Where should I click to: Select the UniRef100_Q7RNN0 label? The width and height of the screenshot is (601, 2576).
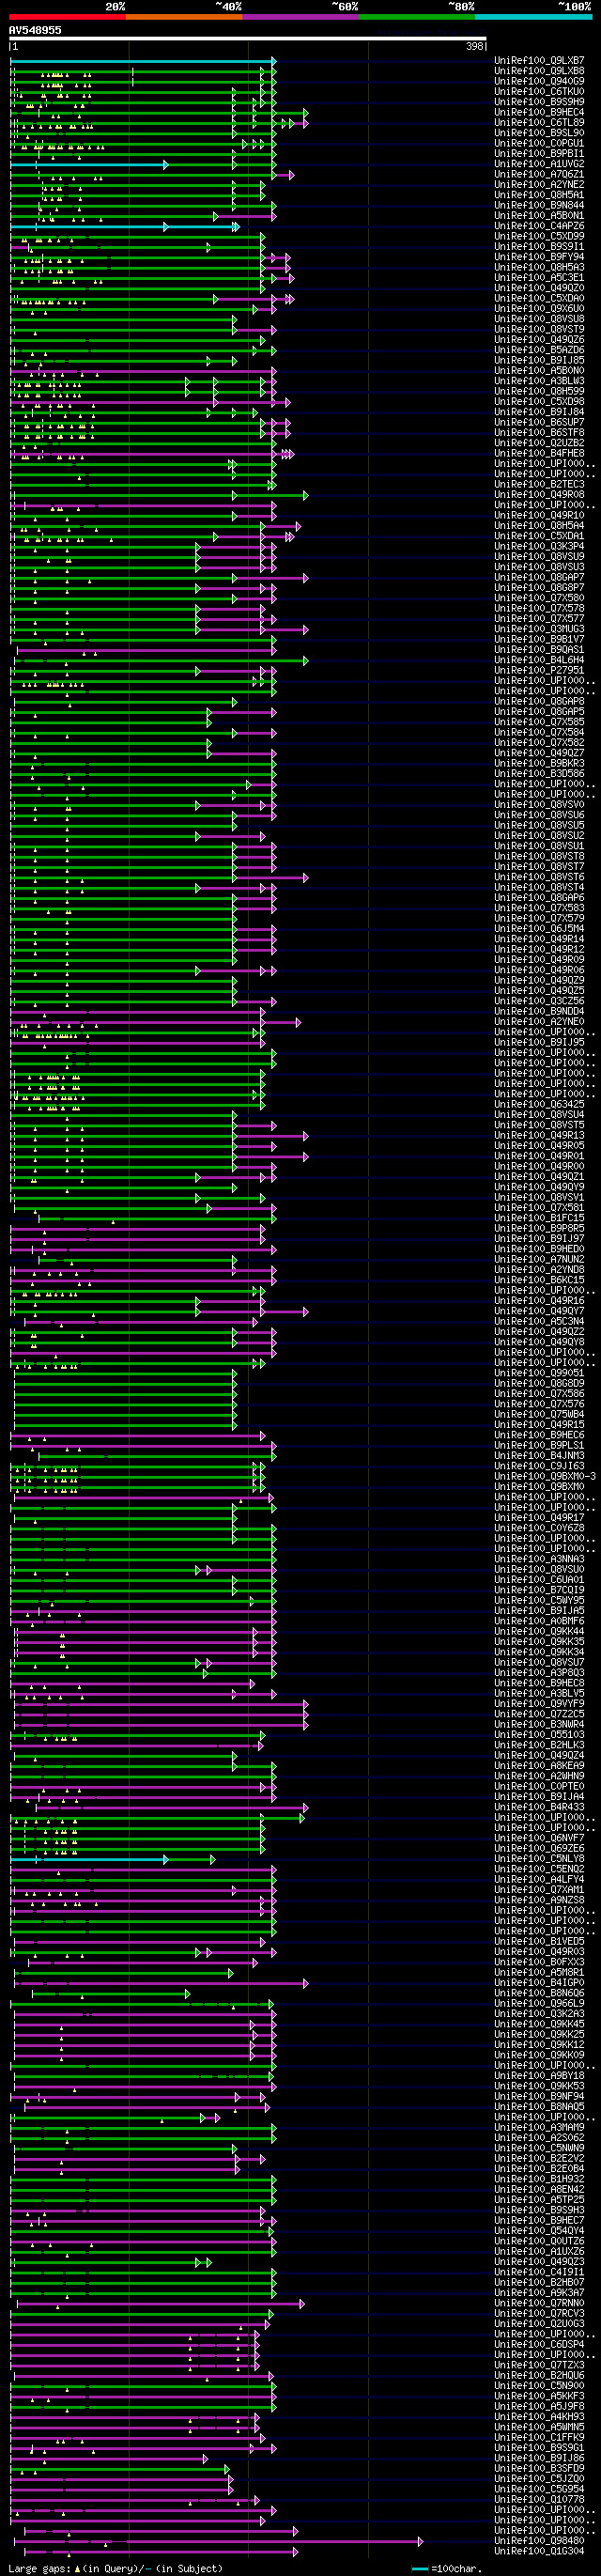point(539,2302)
